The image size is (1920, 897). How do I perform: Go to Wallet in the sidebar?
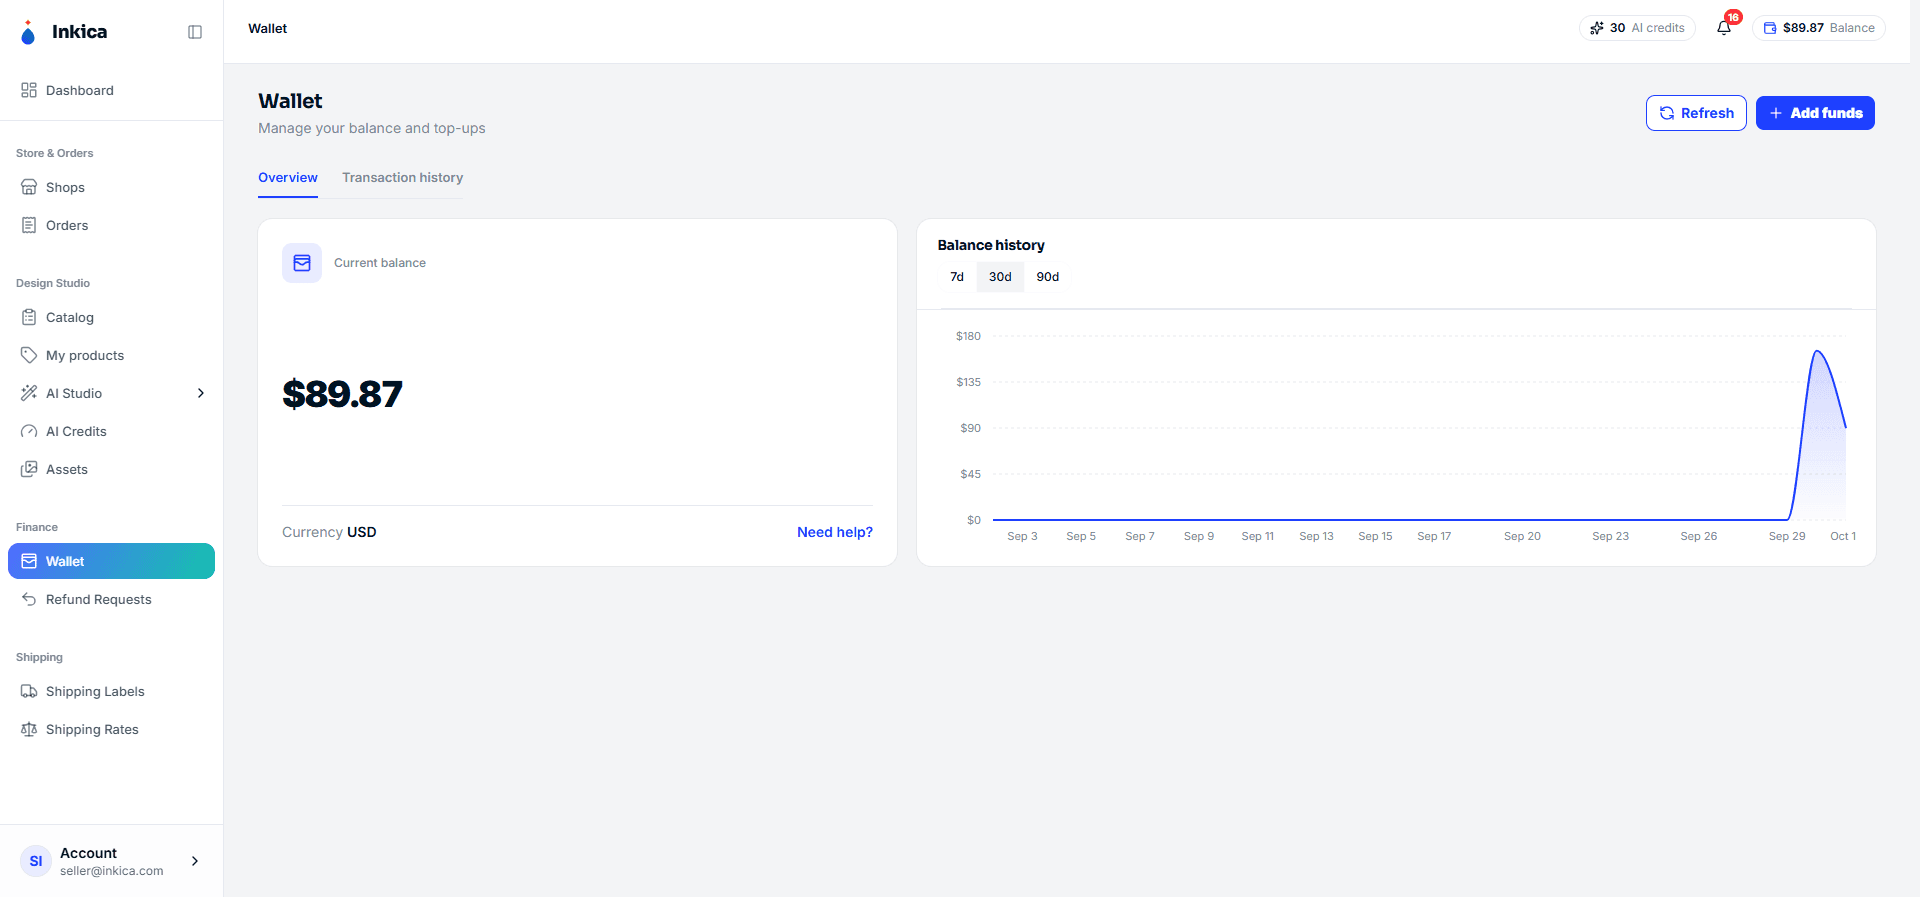coord(111,561)
